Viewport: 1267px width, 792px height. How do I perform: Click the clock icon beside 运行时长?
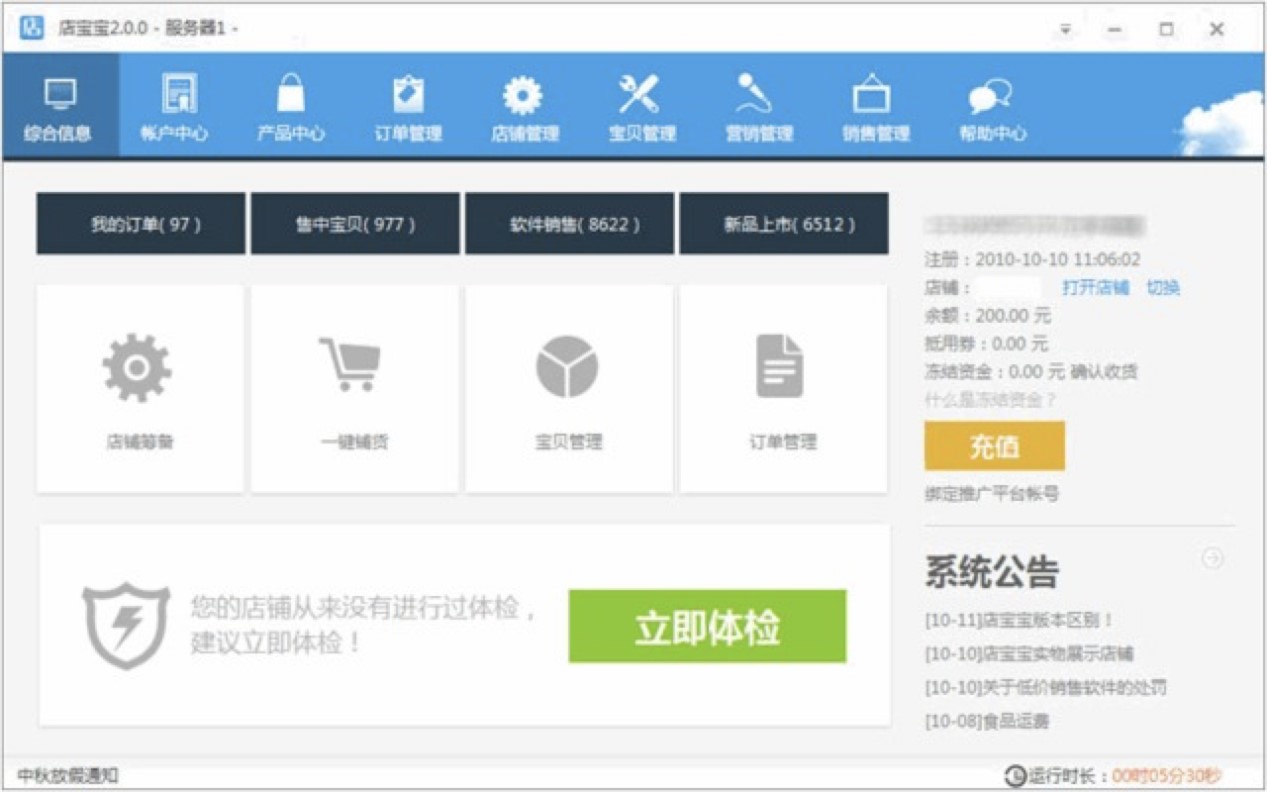[1015, 775]
